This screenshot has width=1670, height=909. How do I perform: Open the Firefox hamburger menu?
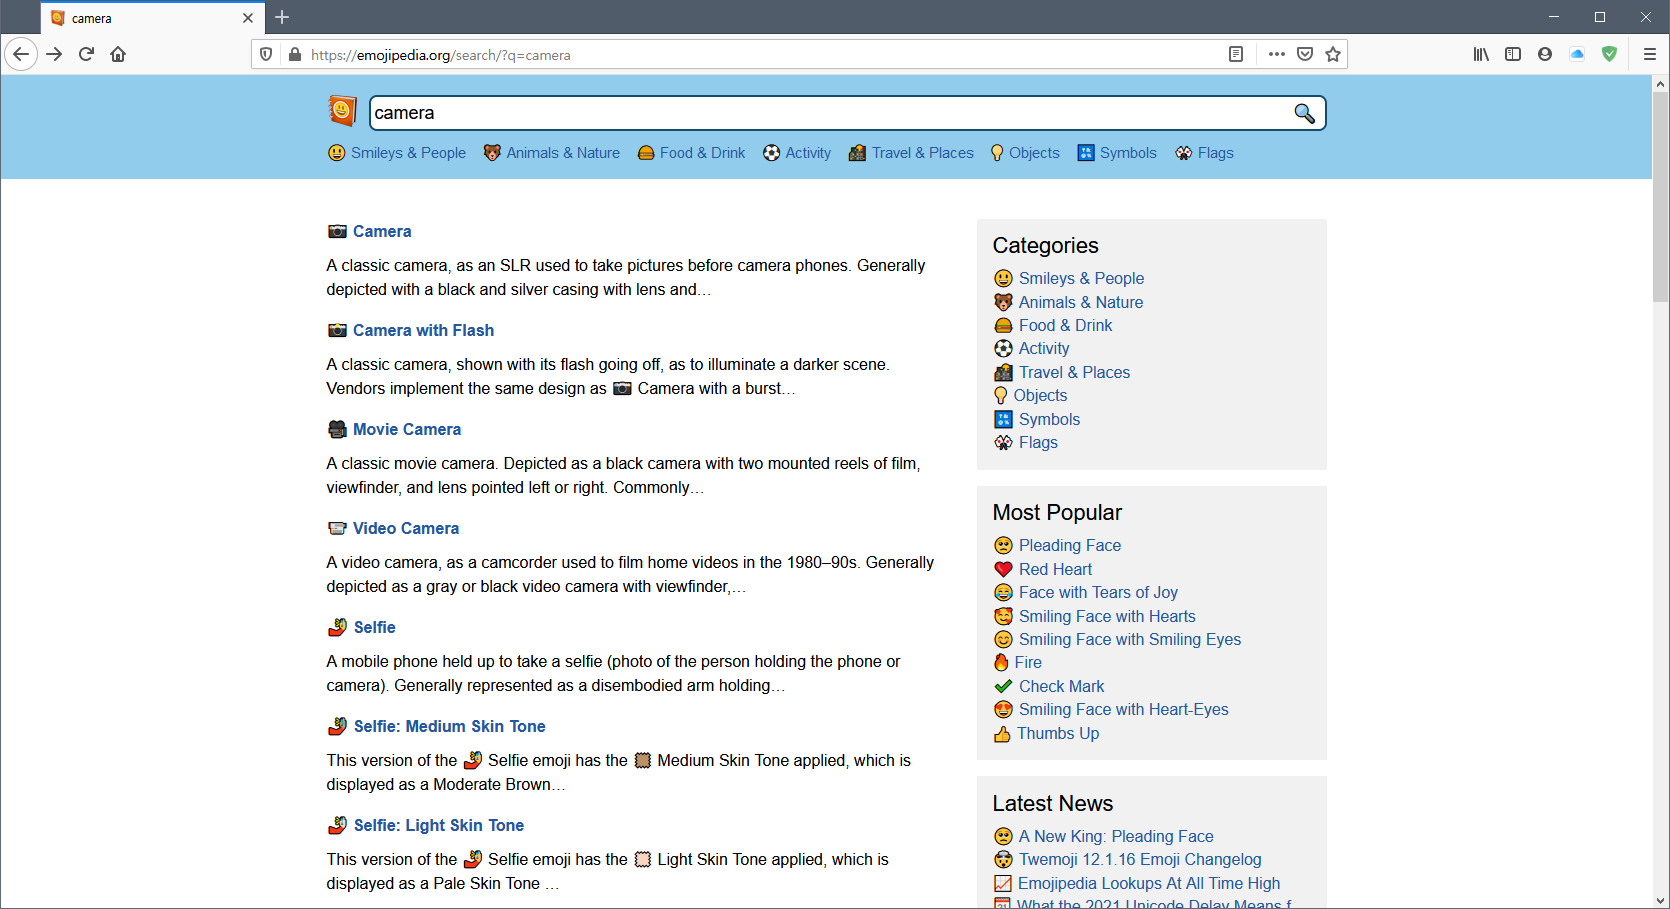[x=1650, y=54]
